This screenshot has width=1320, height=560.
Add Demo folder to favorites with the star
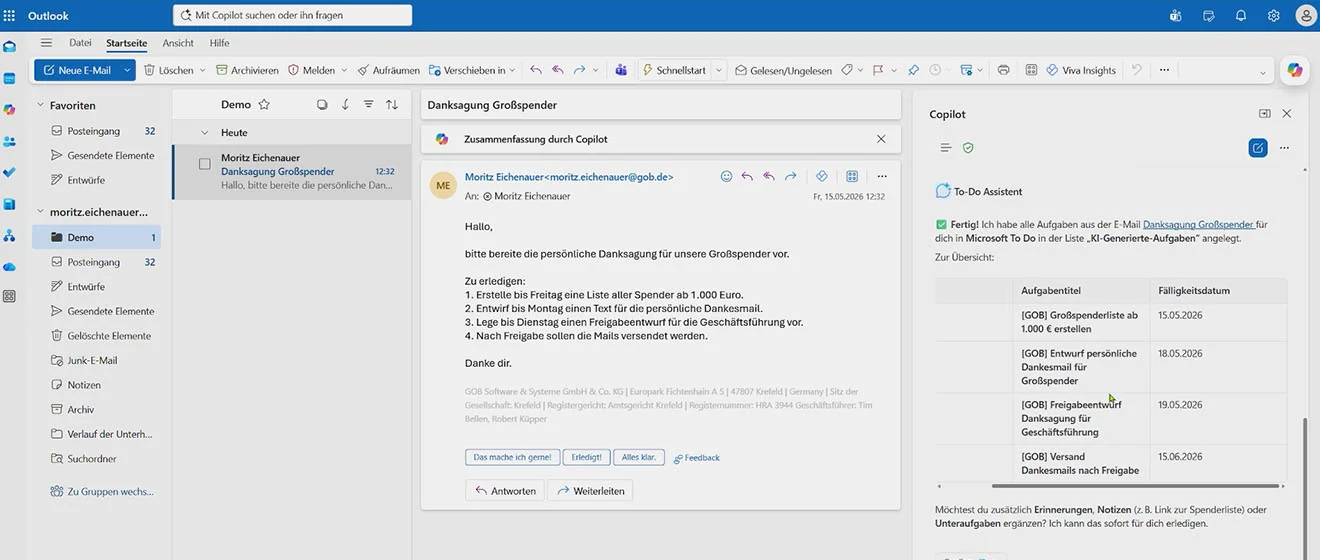coord(264,104)
